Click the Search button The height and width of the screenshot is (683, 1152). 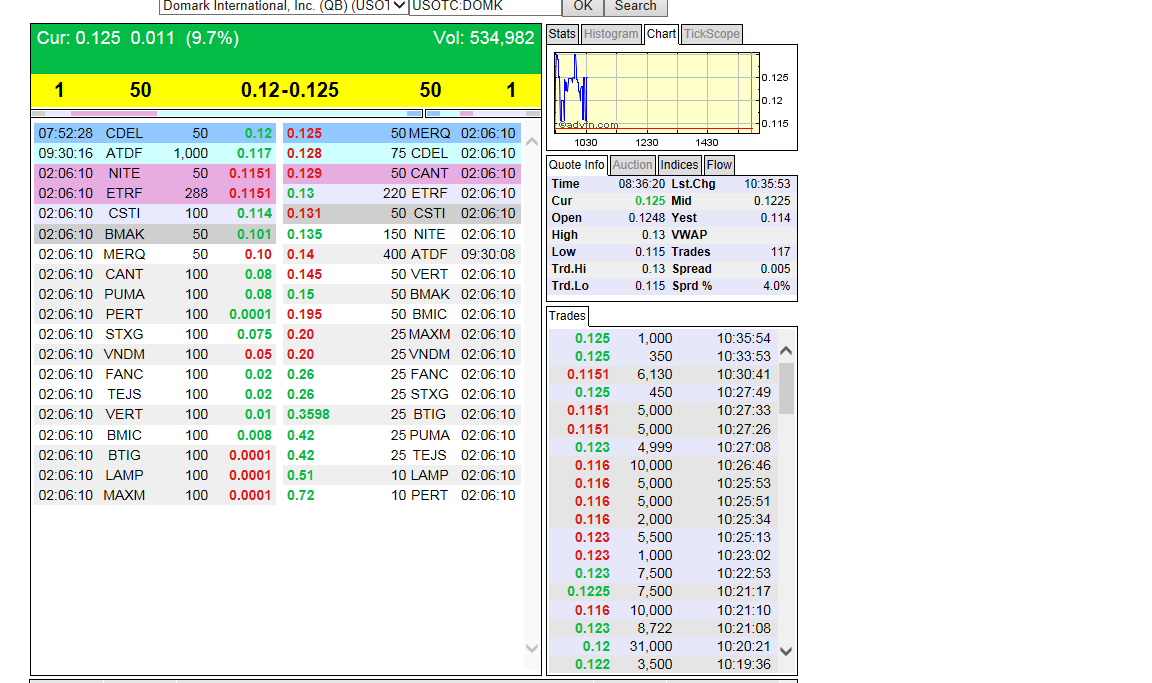pos(636,7)
